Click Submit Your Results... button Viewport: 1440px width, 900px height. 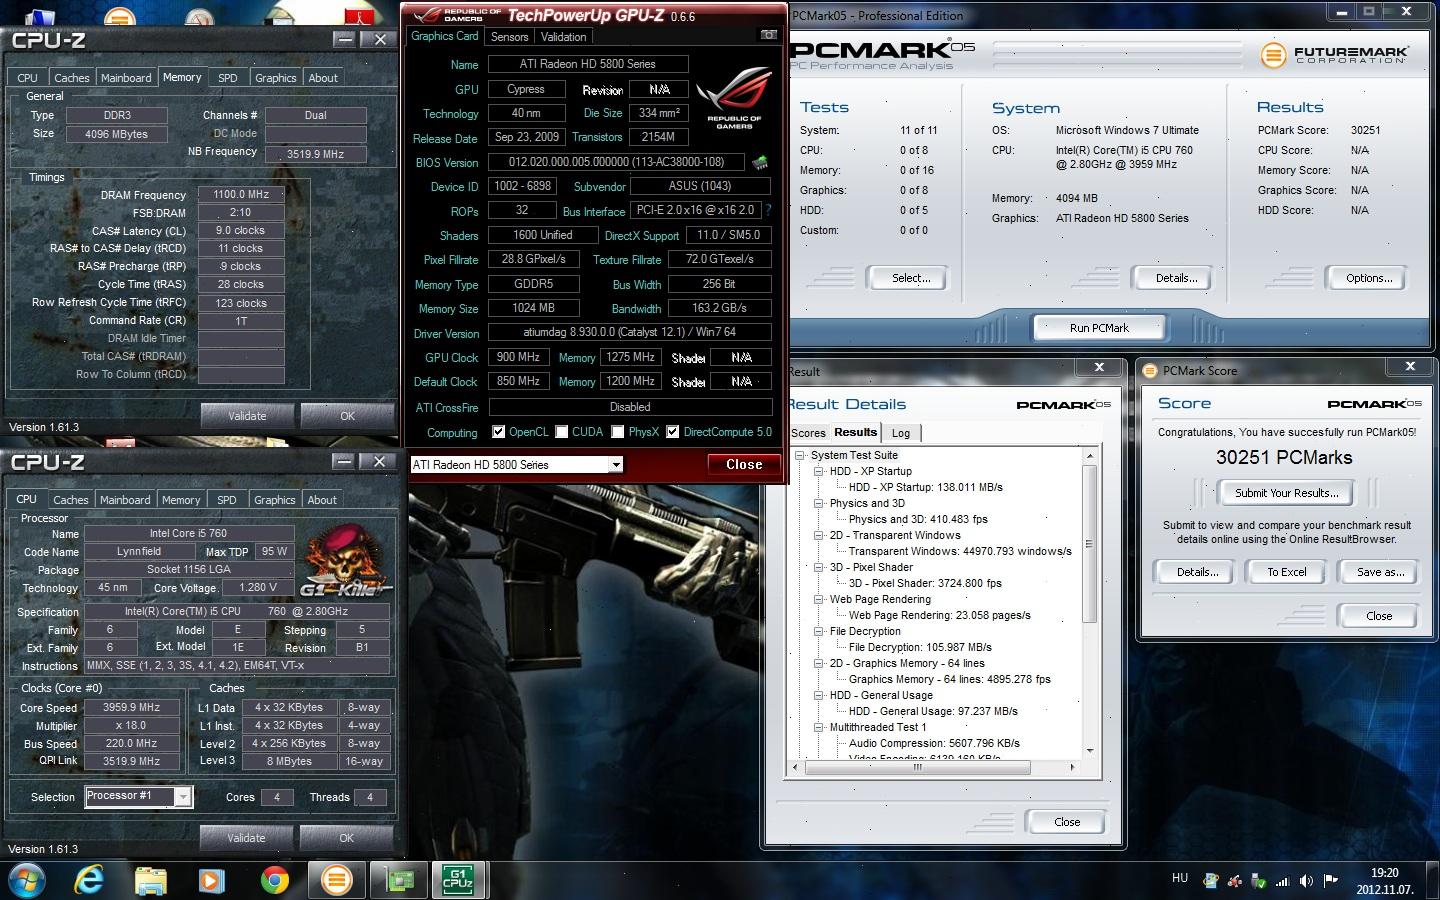point(1286,493)
